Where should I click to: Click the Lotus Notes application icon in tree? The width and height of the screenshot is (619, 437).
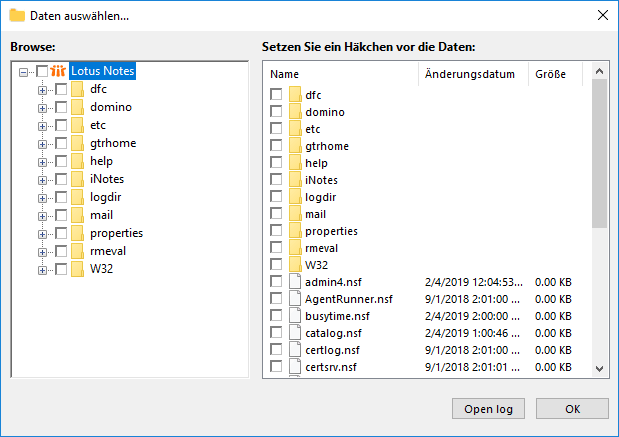(x=58, y=71)
